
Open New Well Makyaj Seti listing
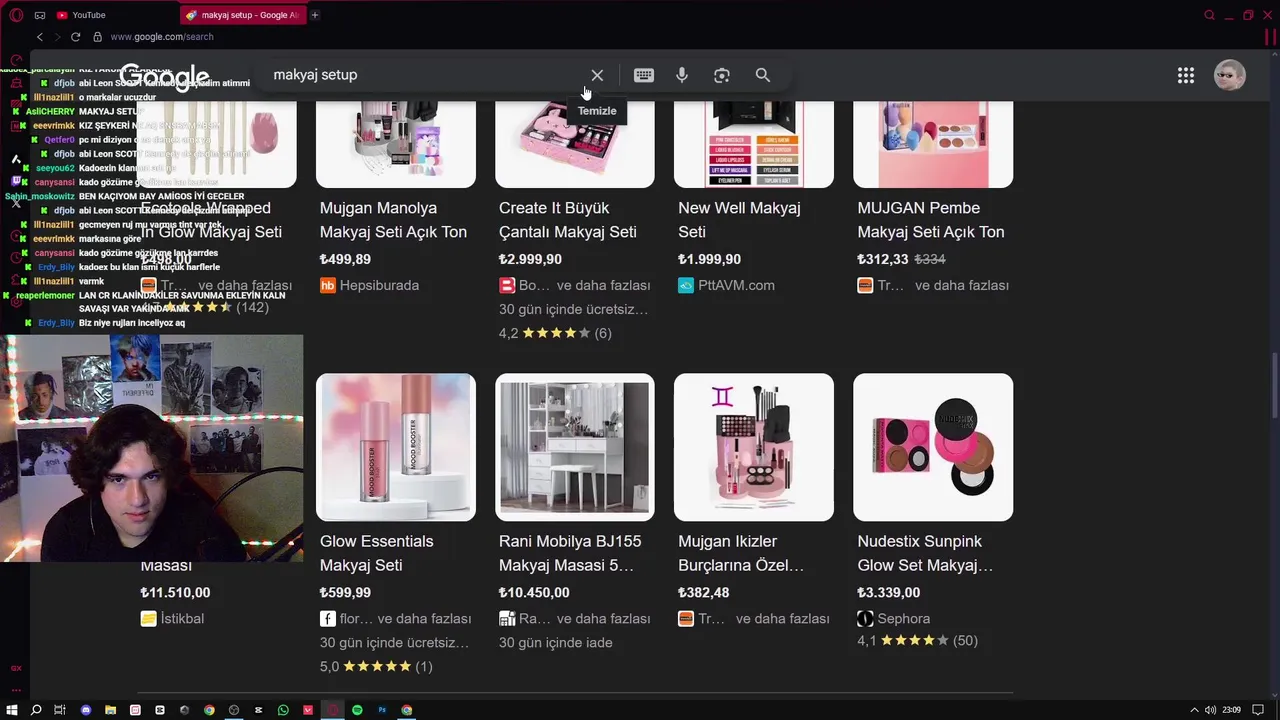click(x=739, y=220)
